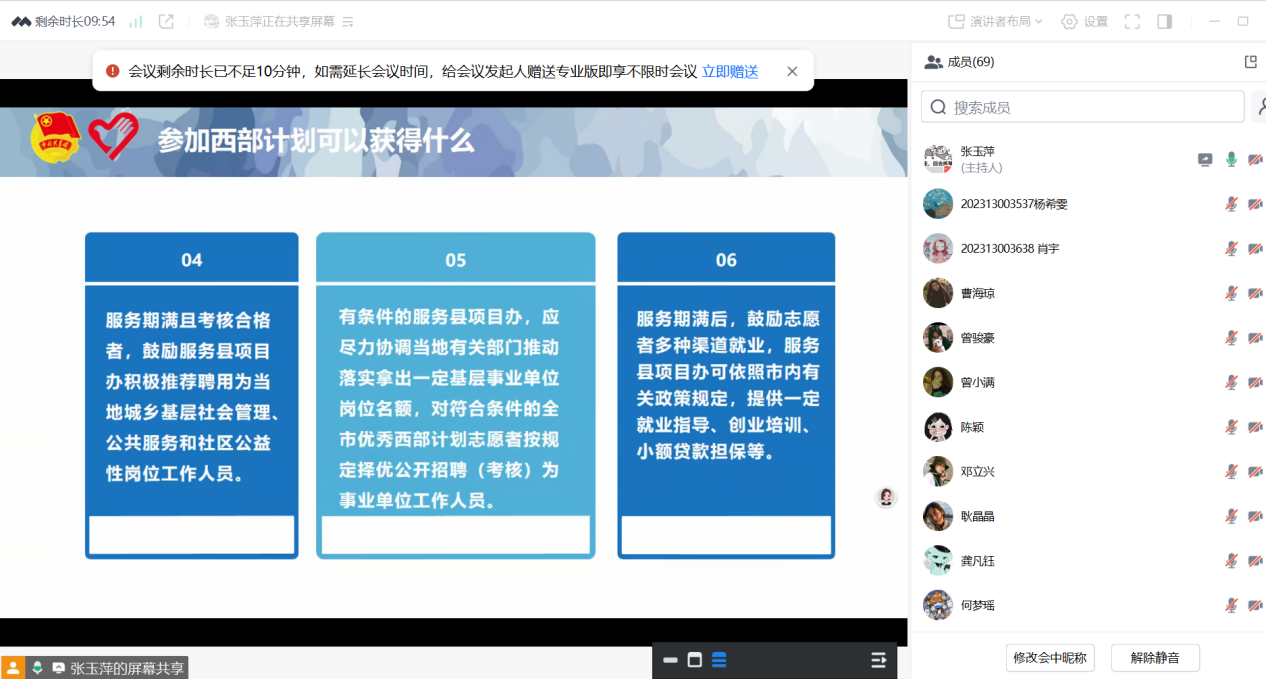Toggle camera icon for 陈颖
Image resolution: width=1266 pixels, height=679 pixels.
click(x=1255, y=427)
